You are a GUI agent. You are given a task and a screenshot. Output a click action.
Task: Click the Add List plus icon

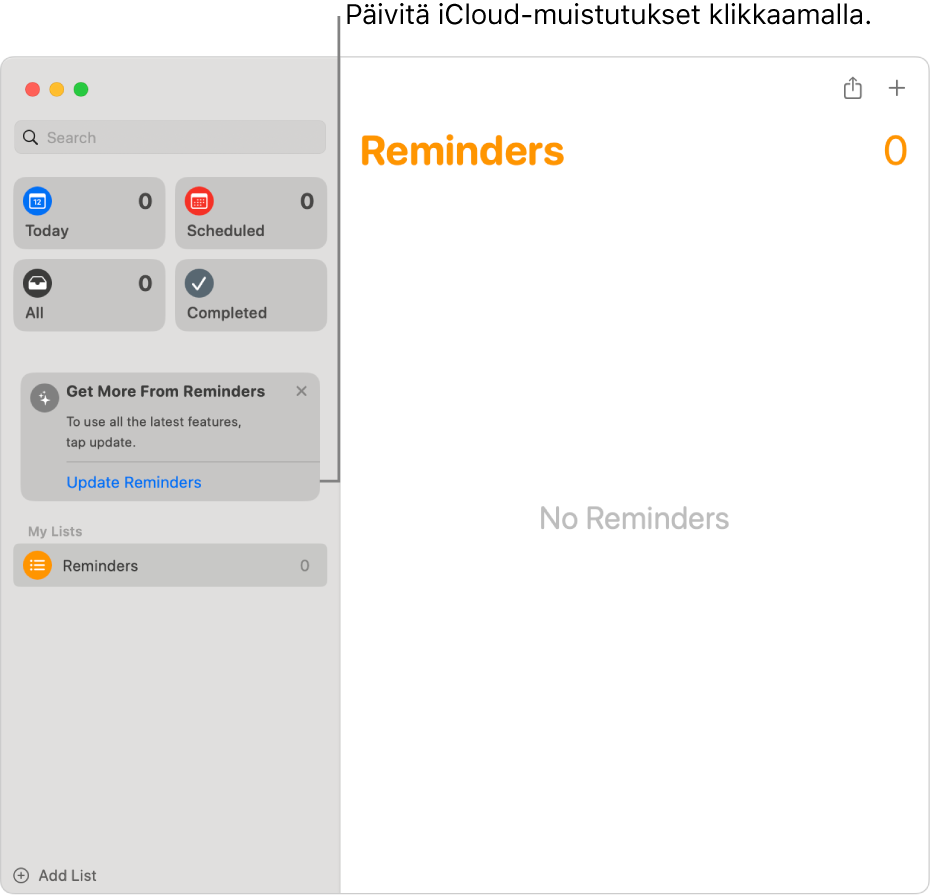click(21, 875)
